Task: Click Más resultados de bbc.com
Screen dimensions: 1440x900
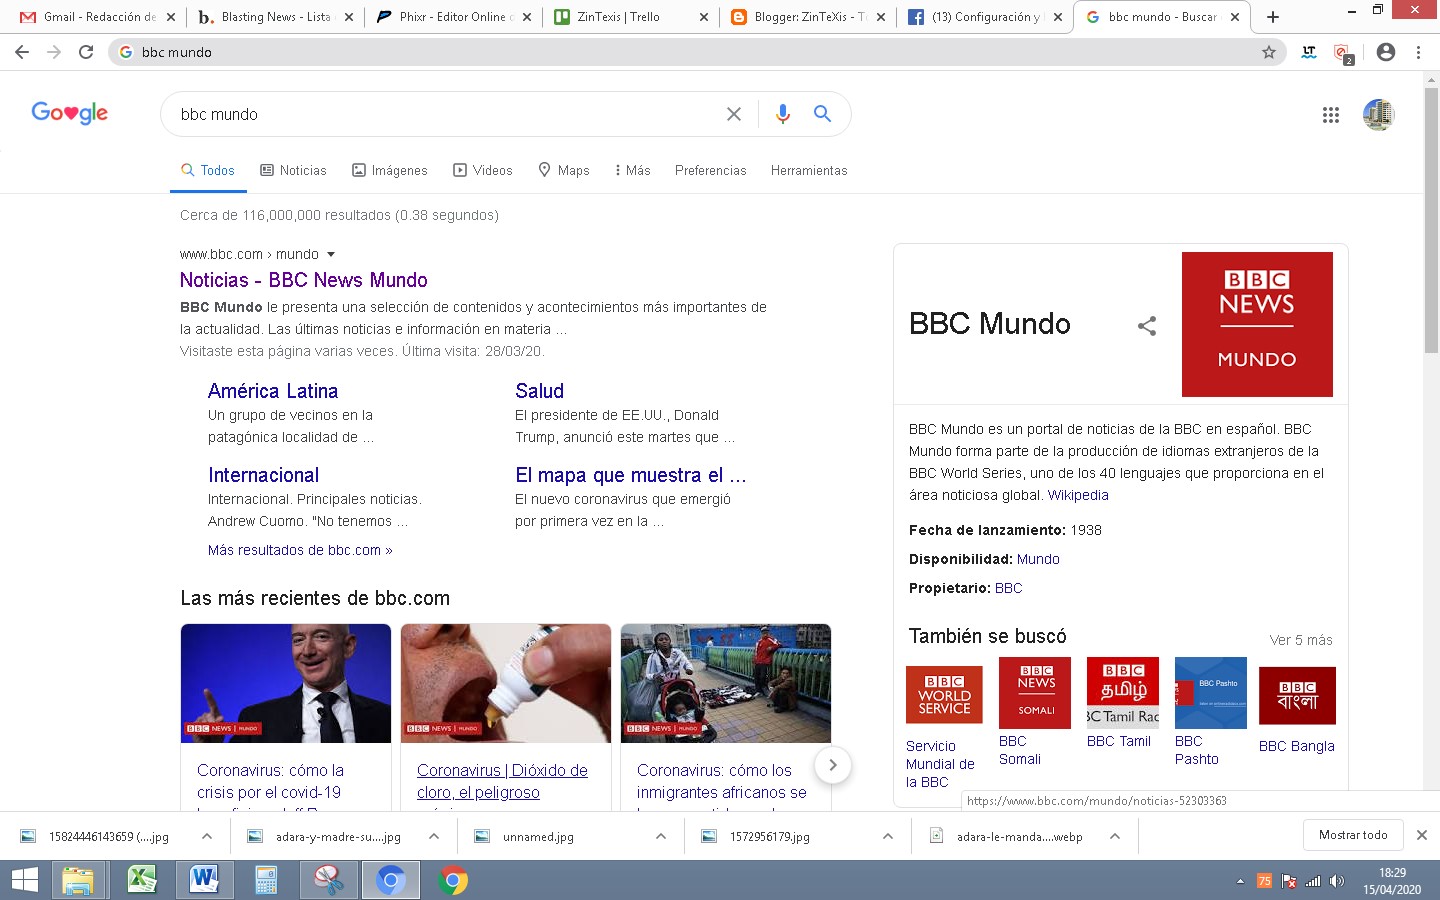Action: click(x=300, y=550)
